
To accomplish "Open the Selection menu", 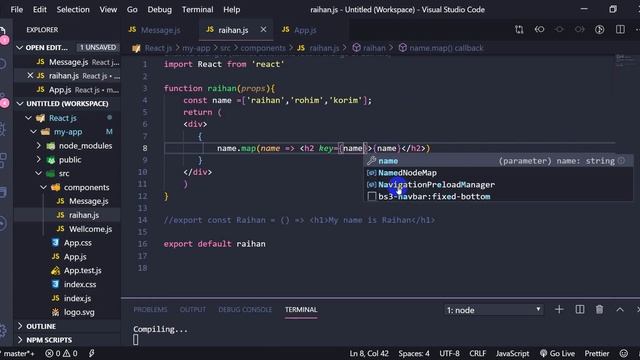I will tap(73, 9).
